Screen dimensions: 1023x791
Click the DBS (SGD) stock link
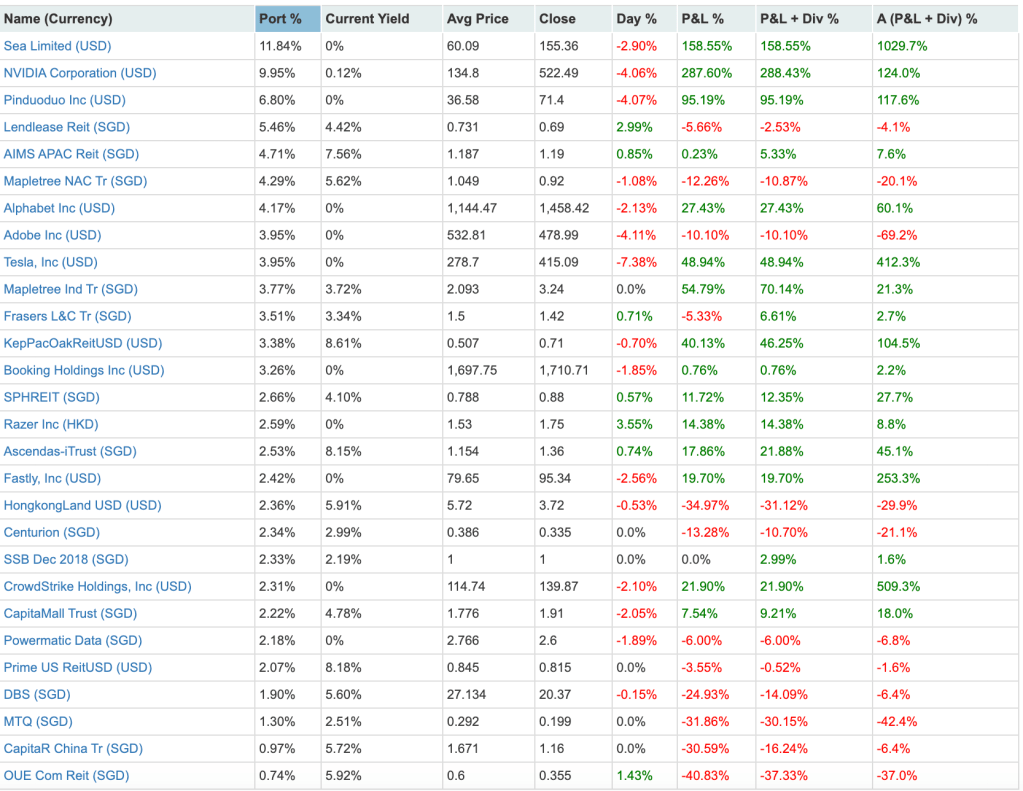[37, 694]
